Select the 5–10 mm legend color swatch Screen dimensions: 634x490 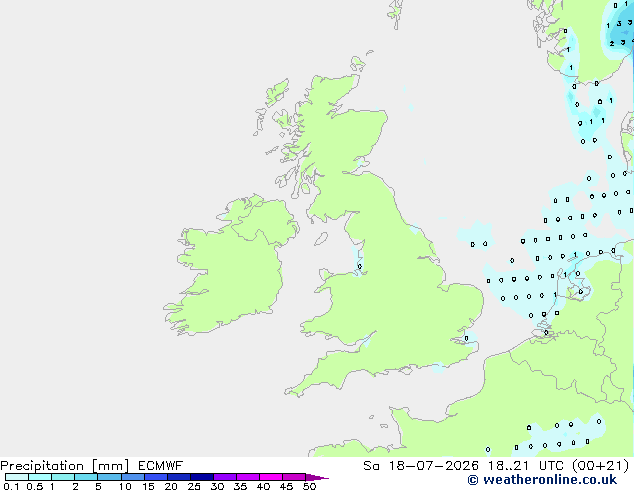109,477
